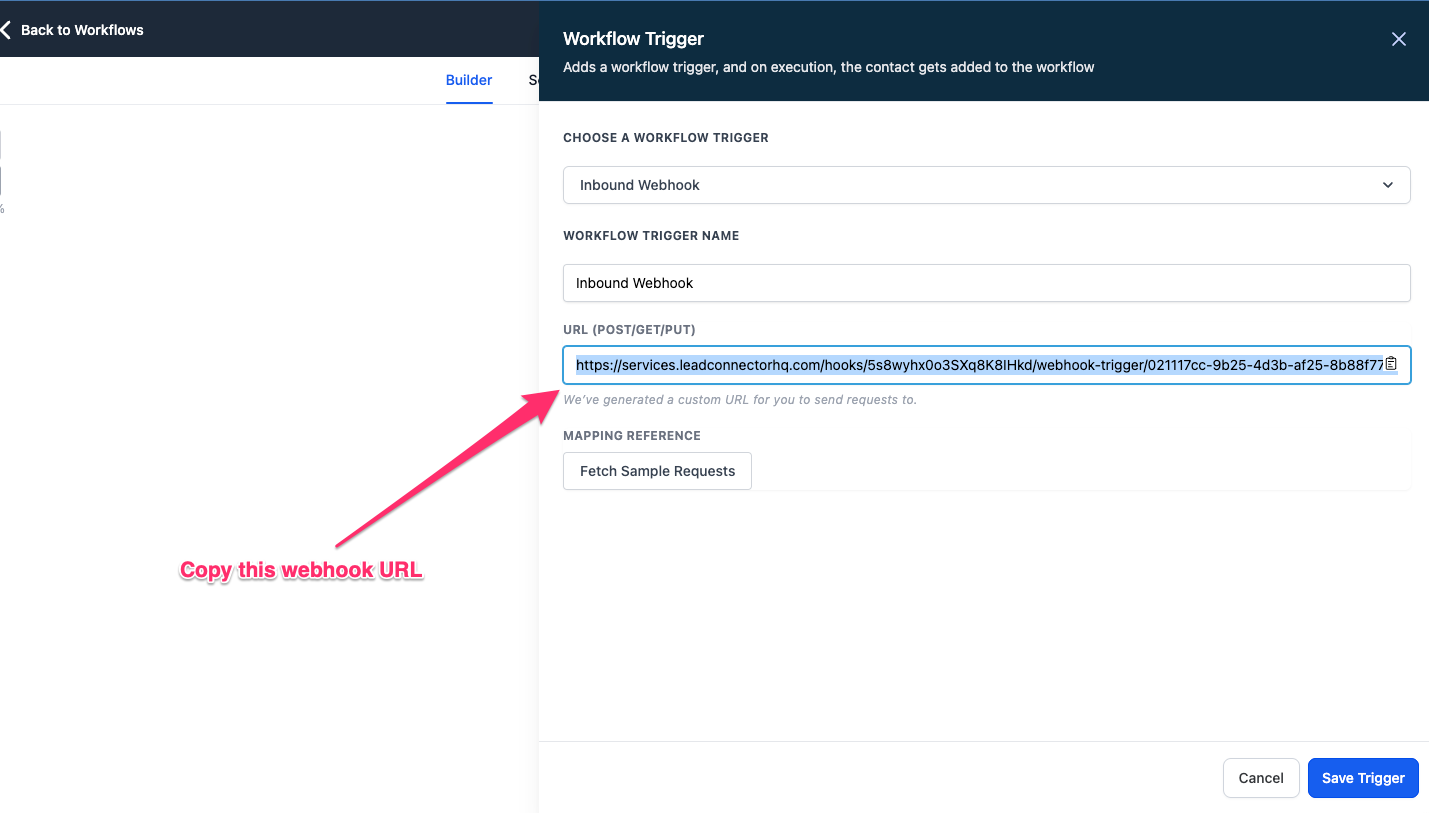The height and width of the screenshot is (813, 1429).
Task: Copy the webhook URL using the clipboard icon
Action: click(1391, 365)
